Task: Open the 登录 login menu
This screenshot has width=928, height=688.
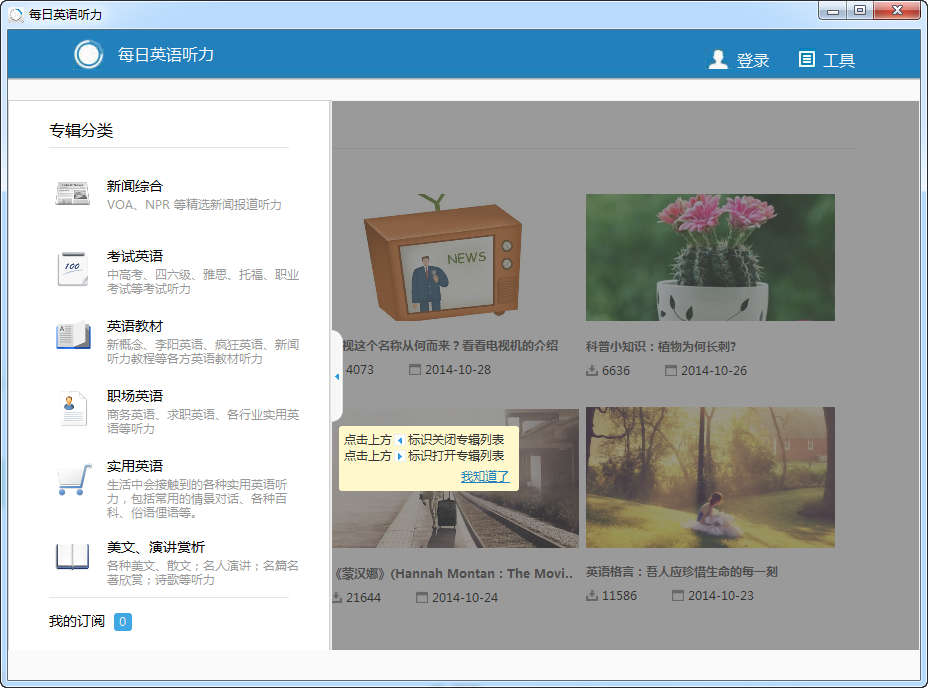Action: (752, 60)
